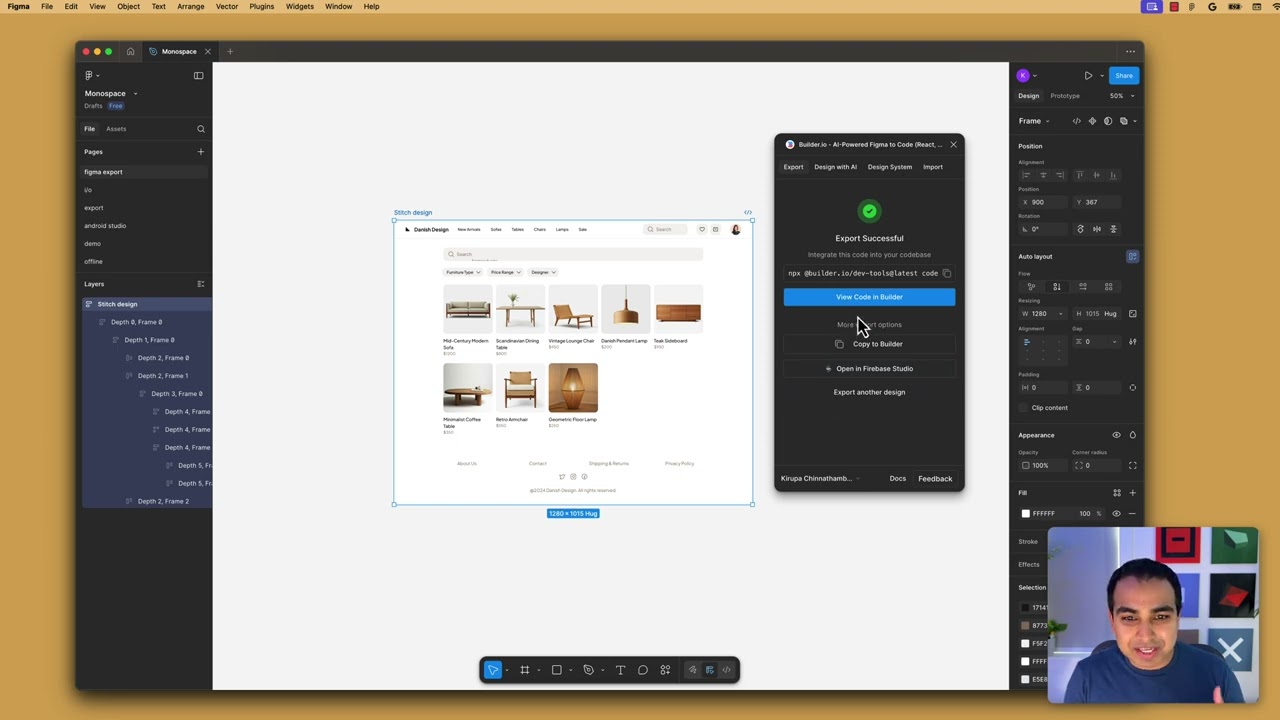The image size is (1280, 720).
Task: Add a new fill
Action: click(1132, 493)
